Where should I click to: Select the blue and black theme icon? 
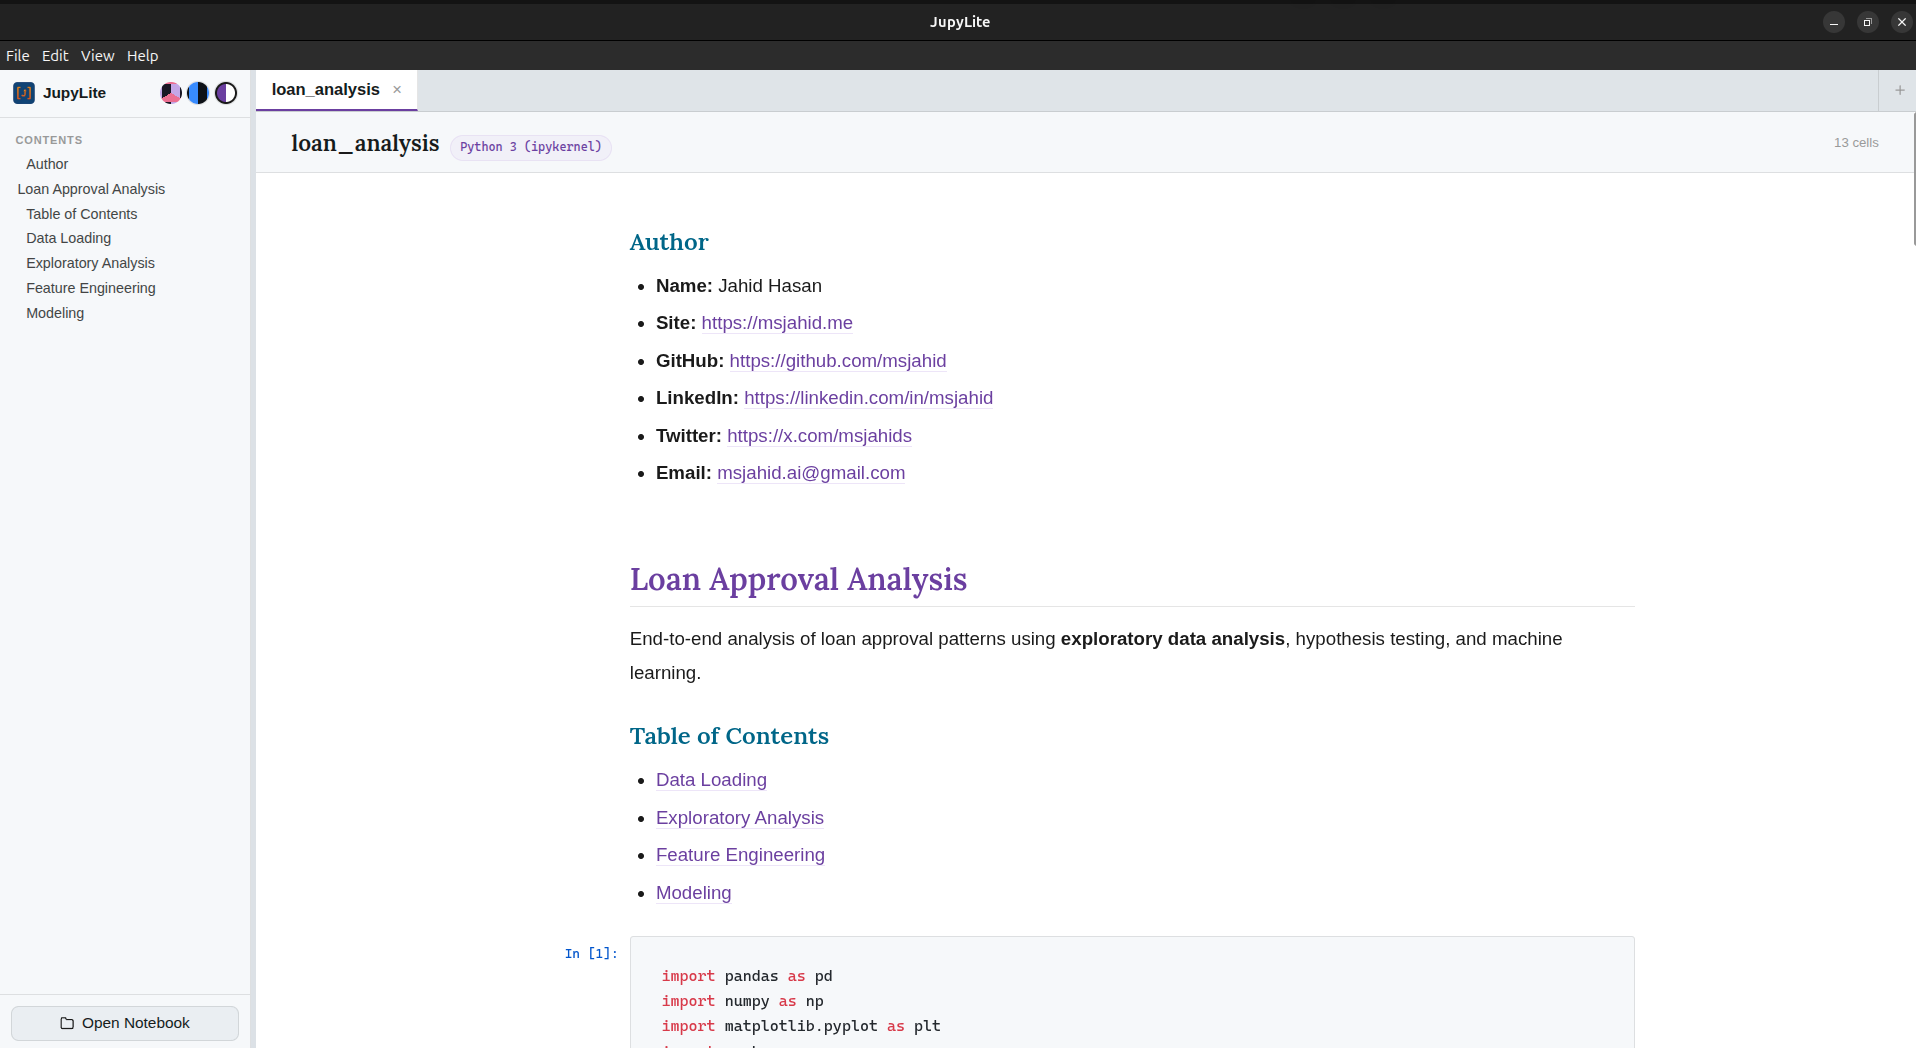[x=197, y=92]
